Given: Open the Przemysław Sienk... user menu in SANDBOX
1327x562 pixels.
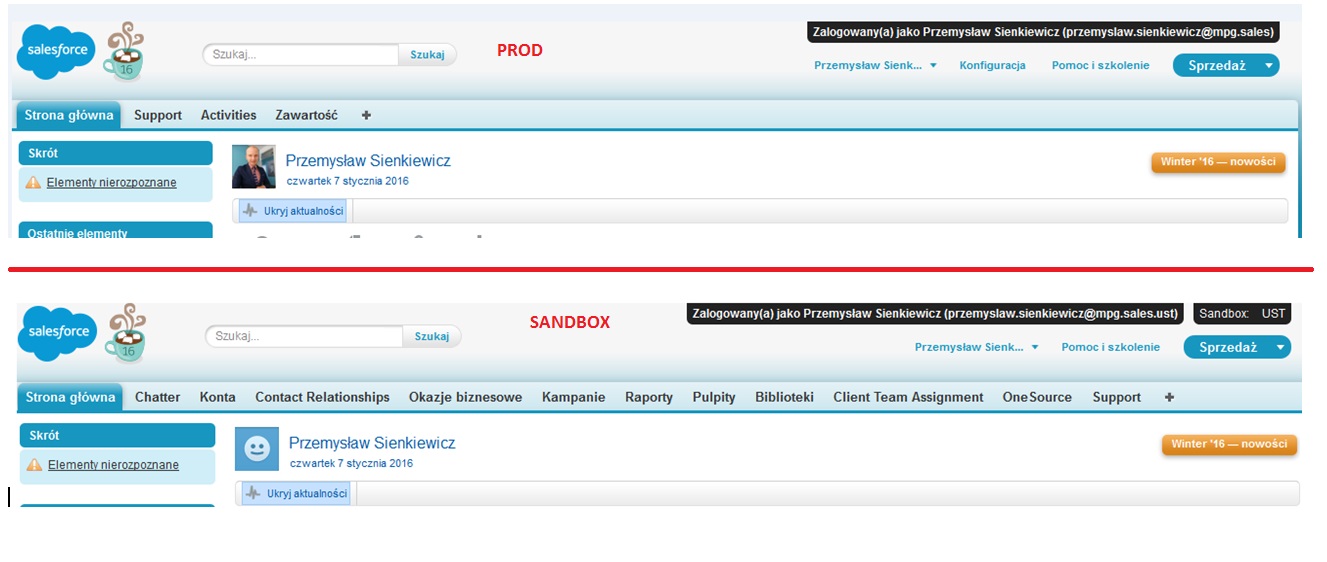Looking at the screenshot, I should coord(976,347).
